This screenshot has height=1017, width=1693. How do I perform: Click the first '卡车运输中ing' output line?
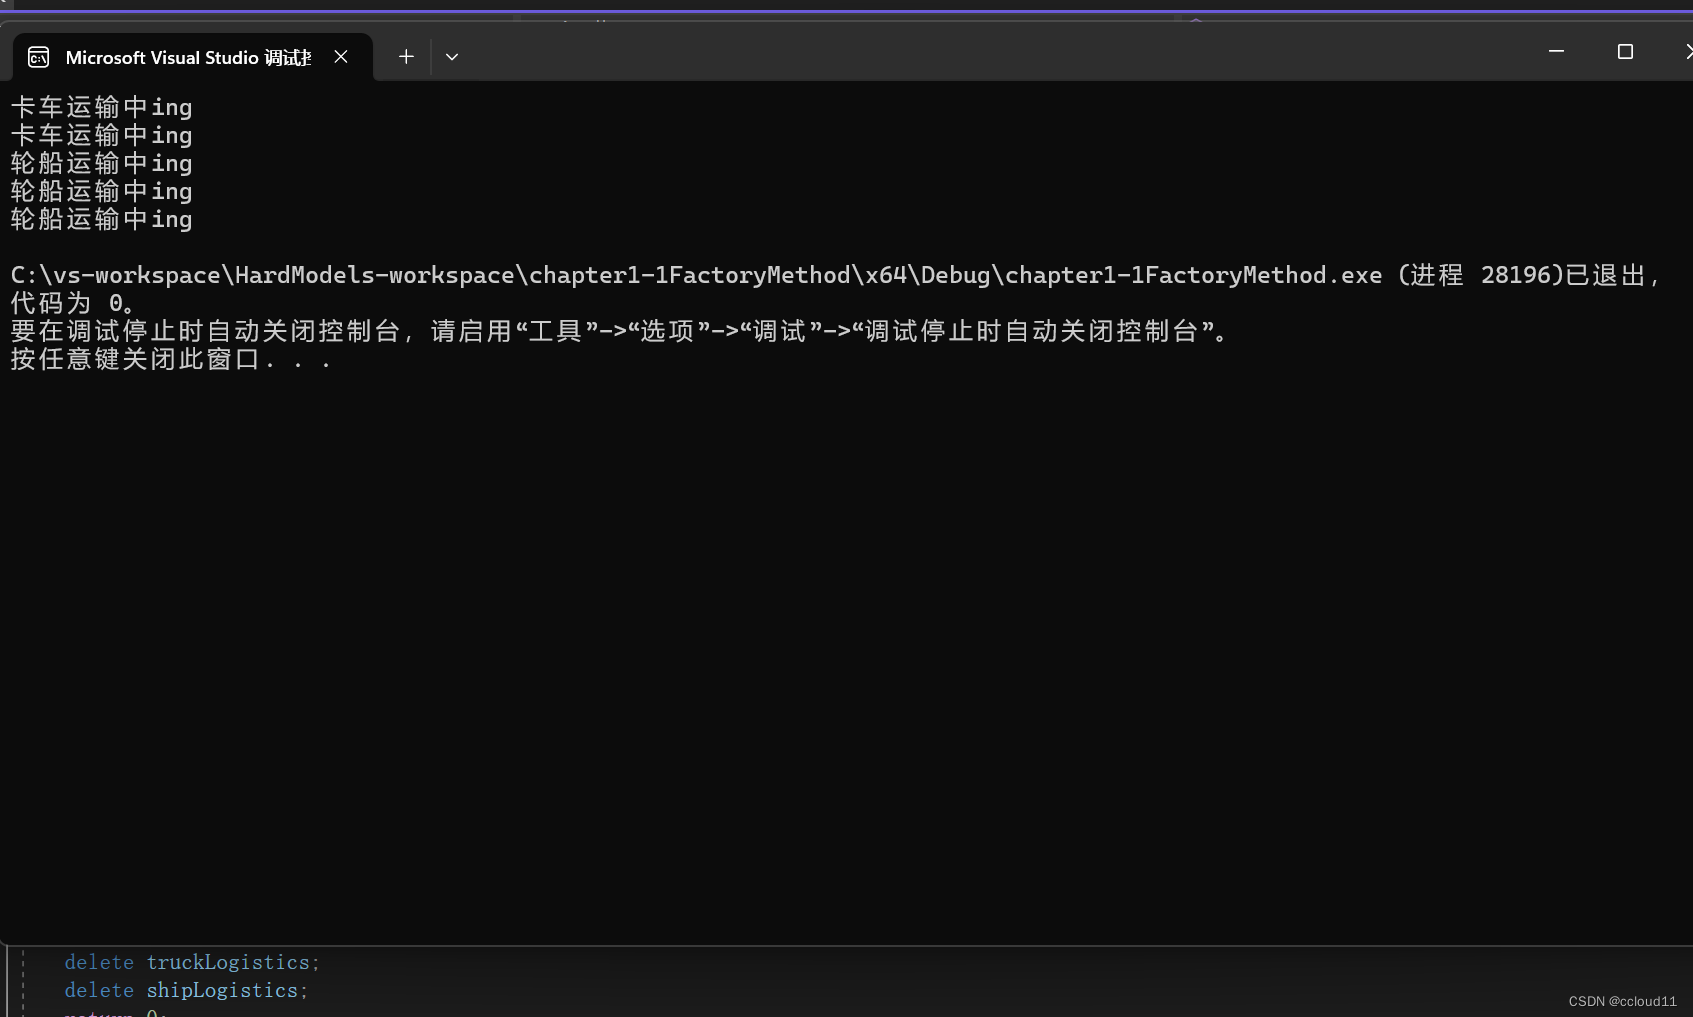coord(101,107)
